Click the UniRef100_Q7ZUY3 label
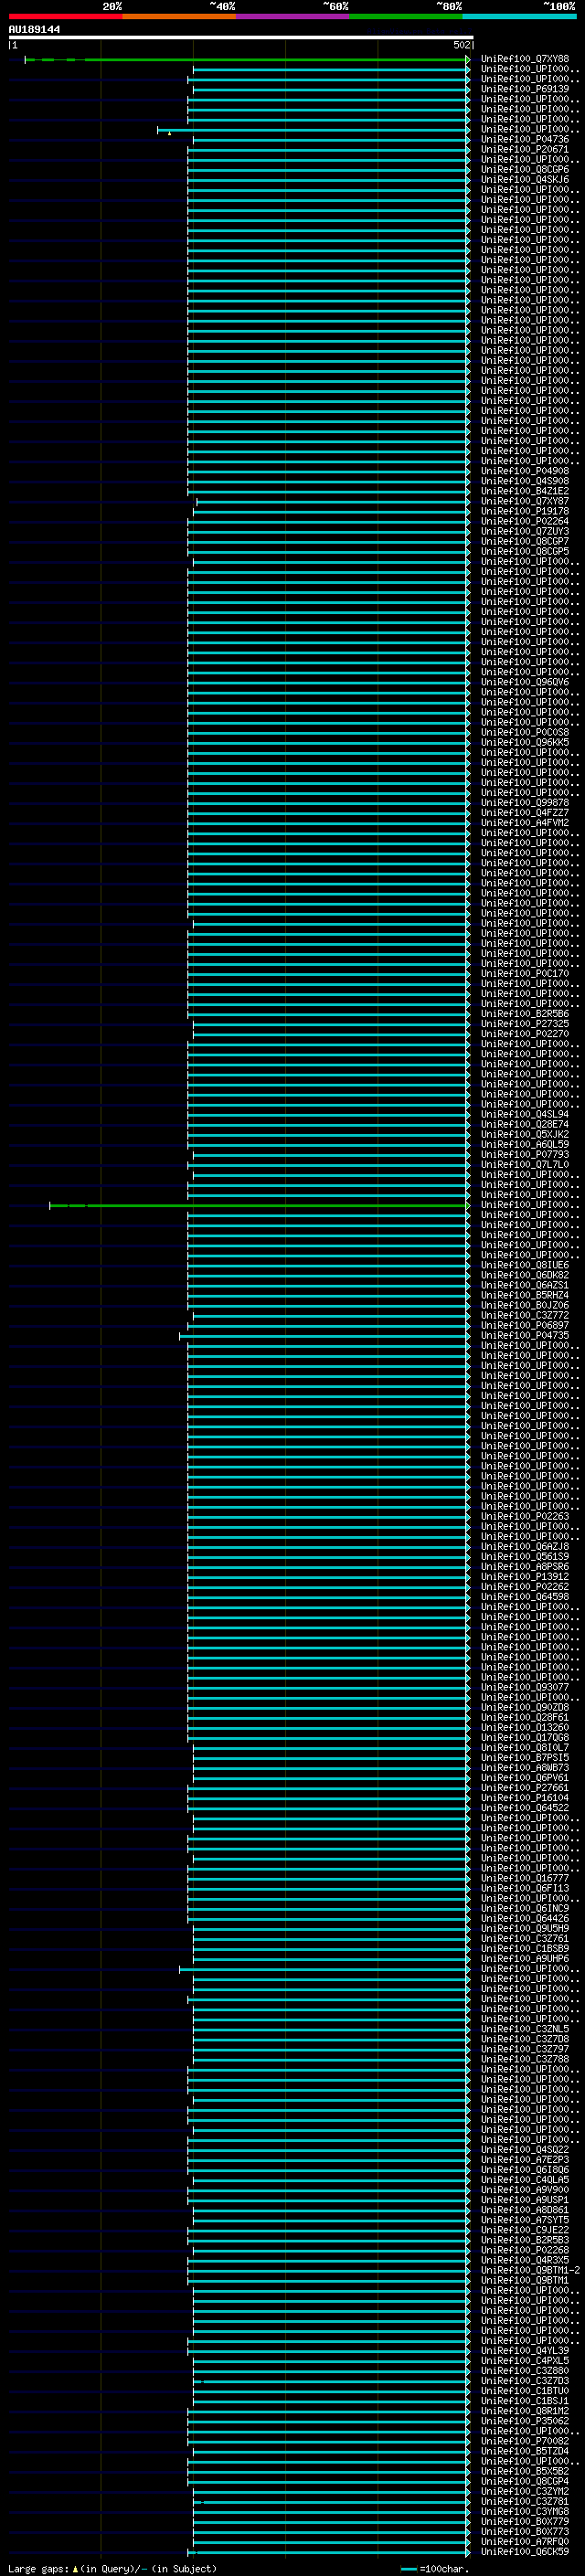 525,531
